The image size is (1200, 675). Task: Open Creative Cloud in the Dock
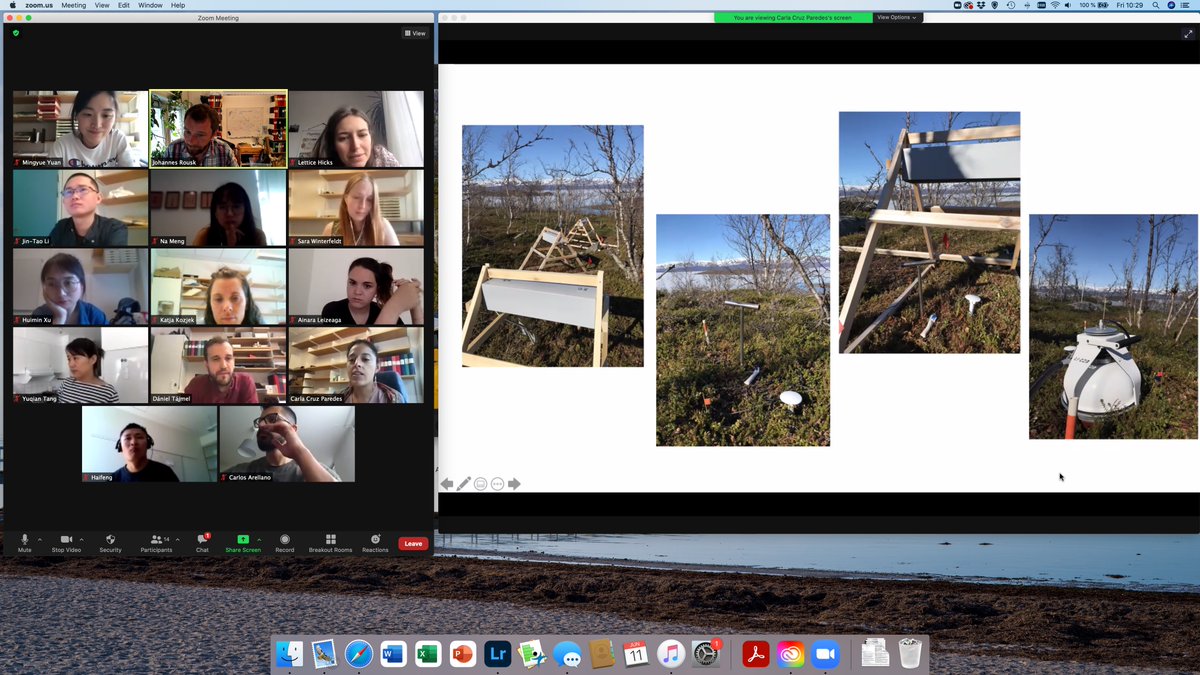click(790, 654)
